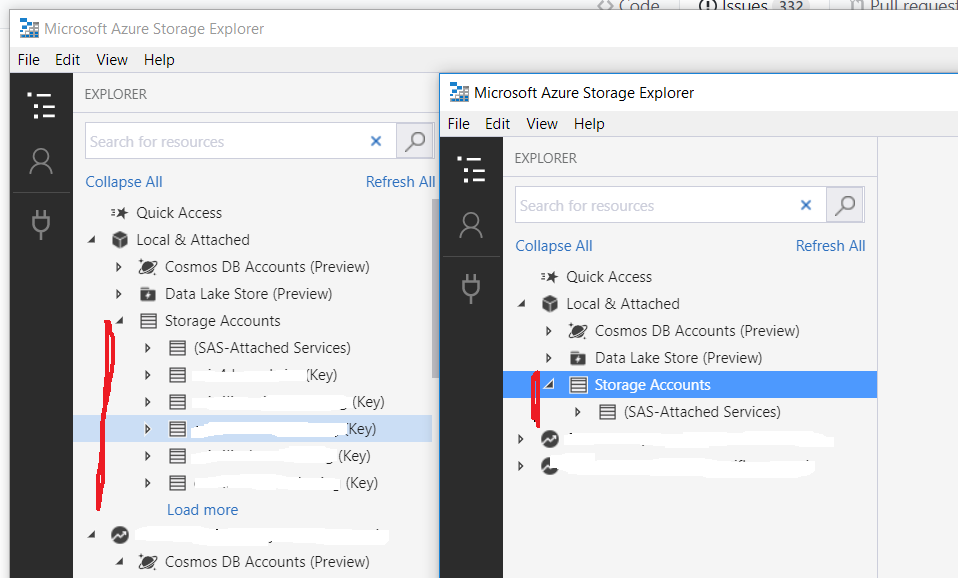Expand Cosmos DB Accounts node in front window
Viewport: 958px width, 578px height.
[x=549, y=331]
